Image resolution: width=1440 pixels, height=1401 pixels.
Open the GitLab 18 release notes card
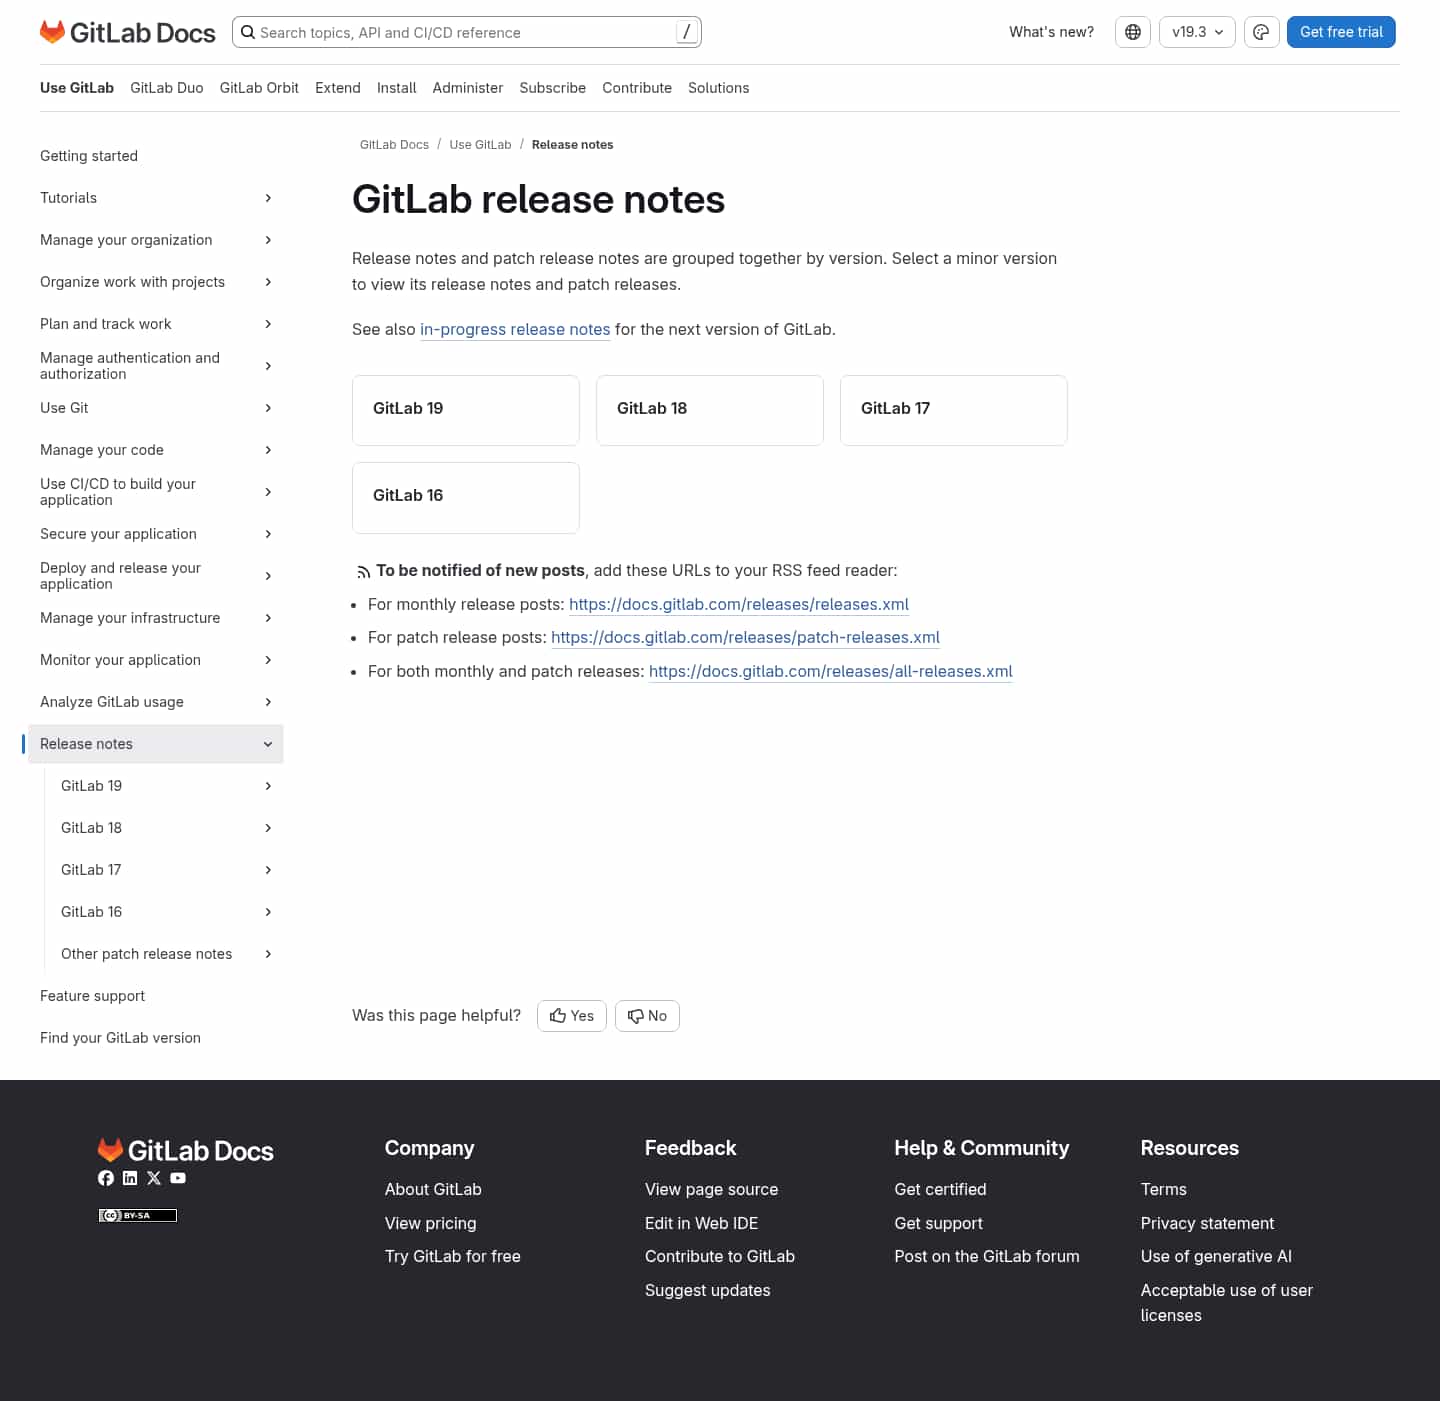(x=710, y=410)
